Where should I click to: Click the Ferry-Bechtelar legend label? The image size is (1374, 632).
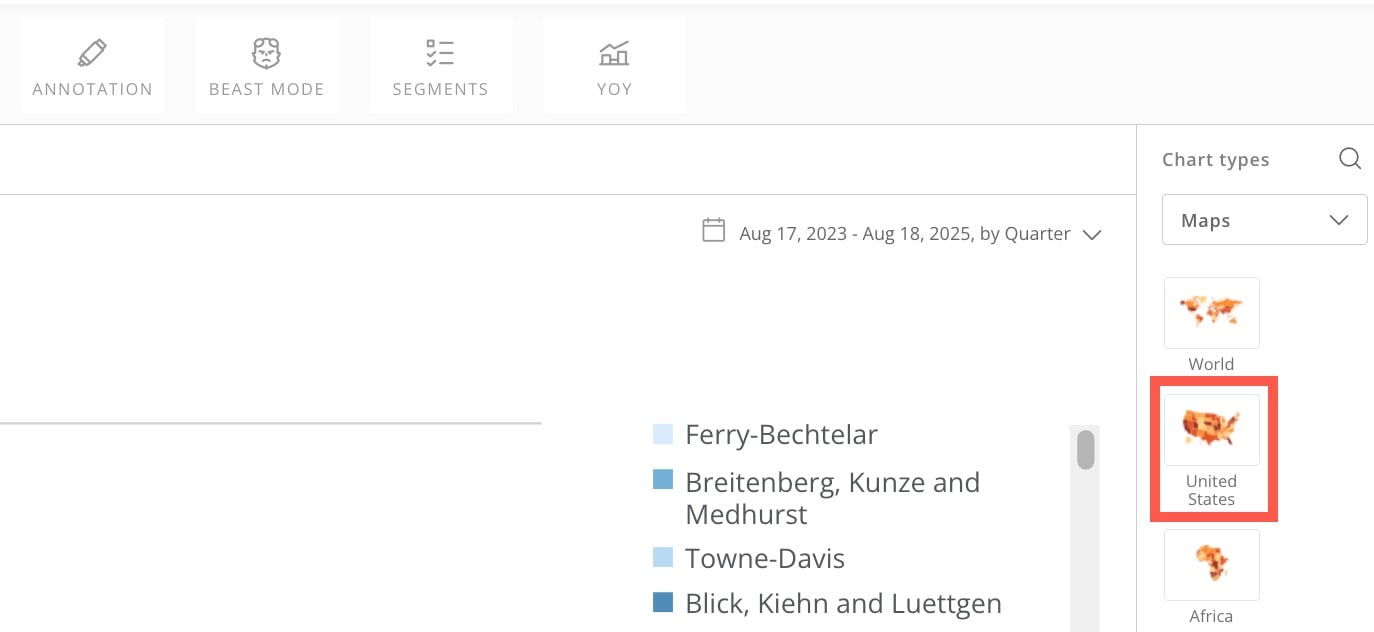click(781, 435)
